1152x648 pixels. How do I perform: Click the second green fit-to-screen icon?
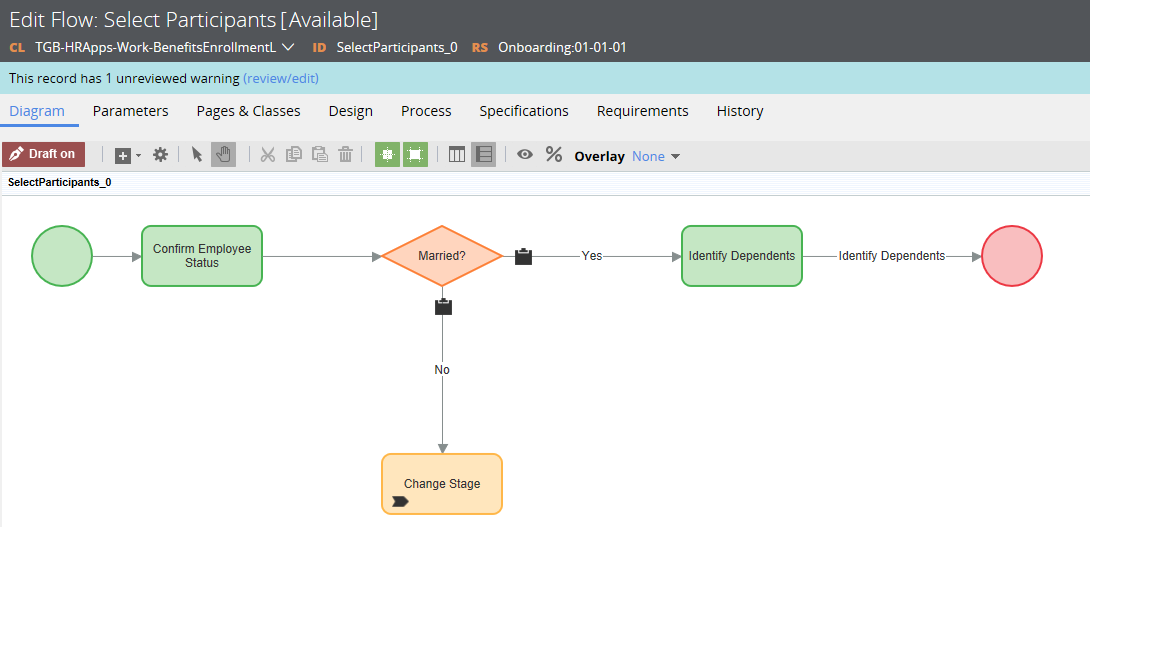click(x=415, y=155)
